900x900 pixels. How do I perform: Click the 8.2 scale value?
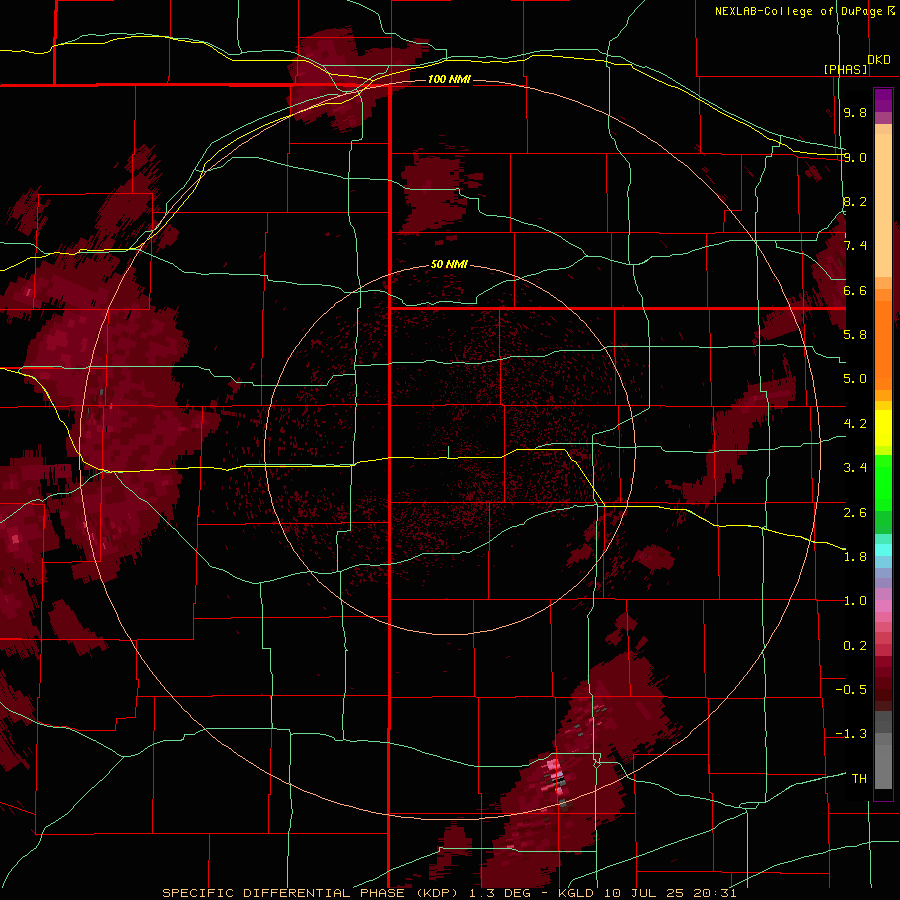pos(855,201)
